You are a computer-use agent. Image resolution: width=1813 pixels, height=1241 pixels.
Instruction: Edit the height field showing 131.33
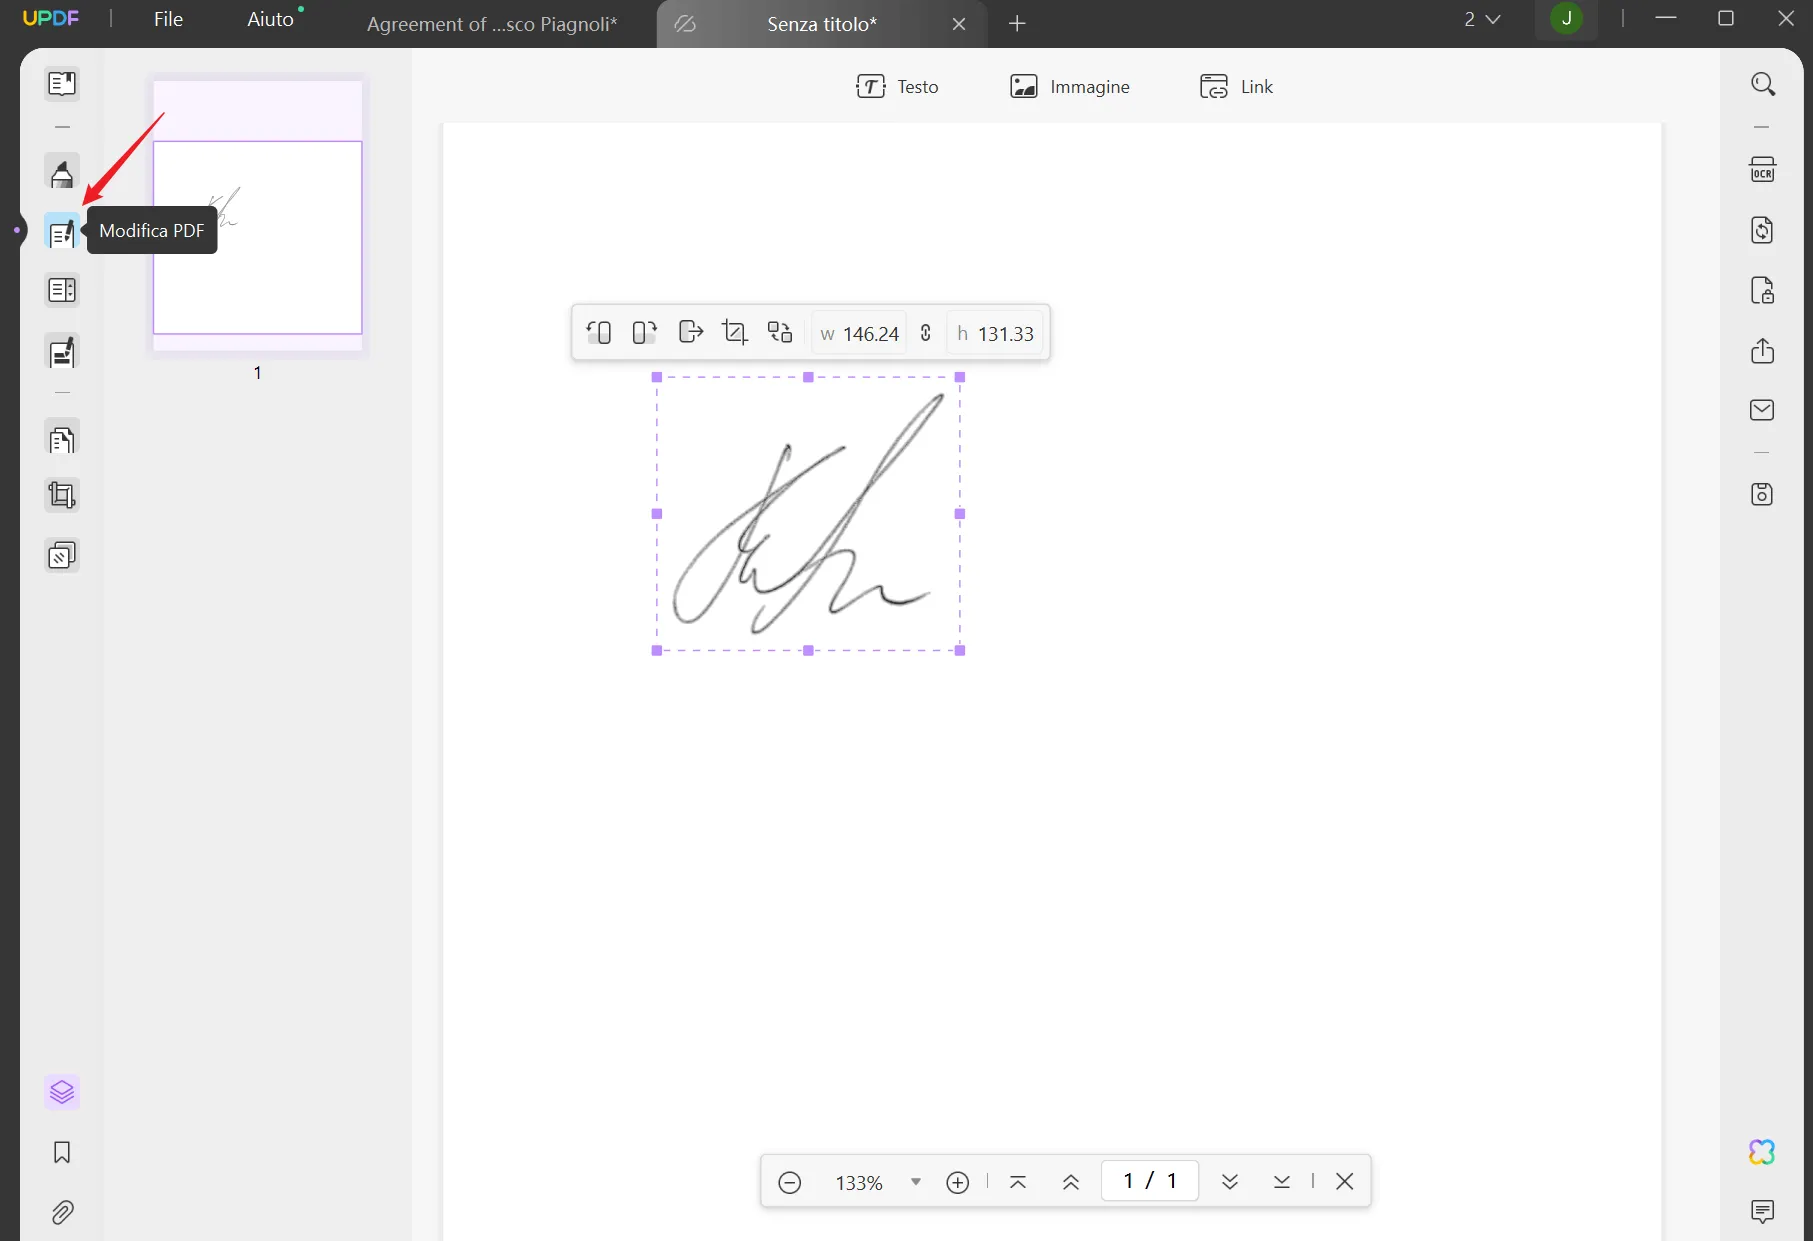(995, 333)
